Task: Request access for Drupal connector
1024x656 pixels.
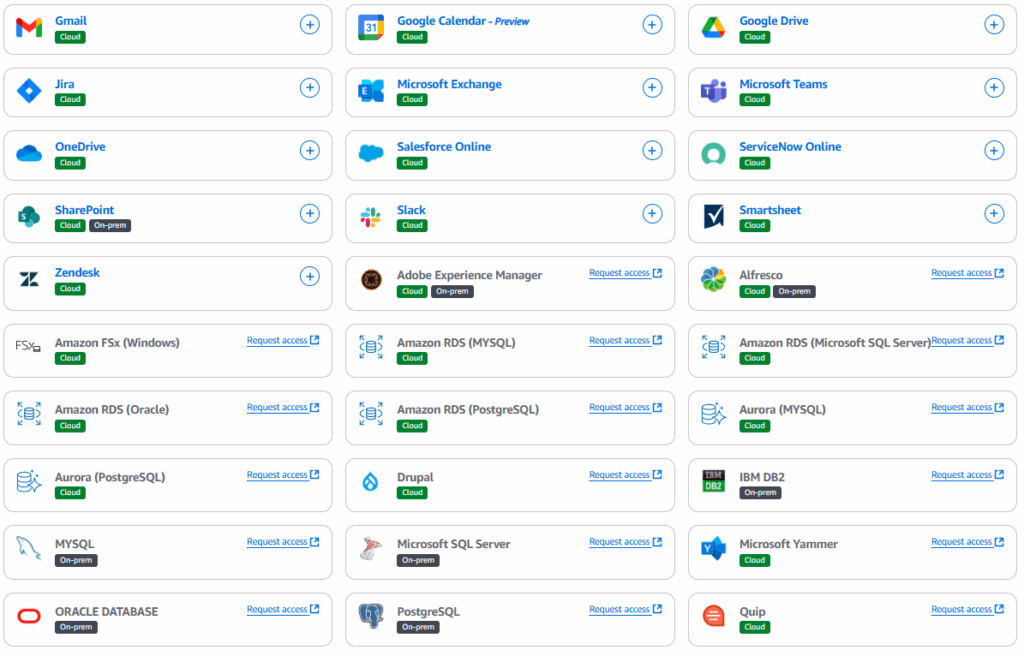Action: (626, 475)
